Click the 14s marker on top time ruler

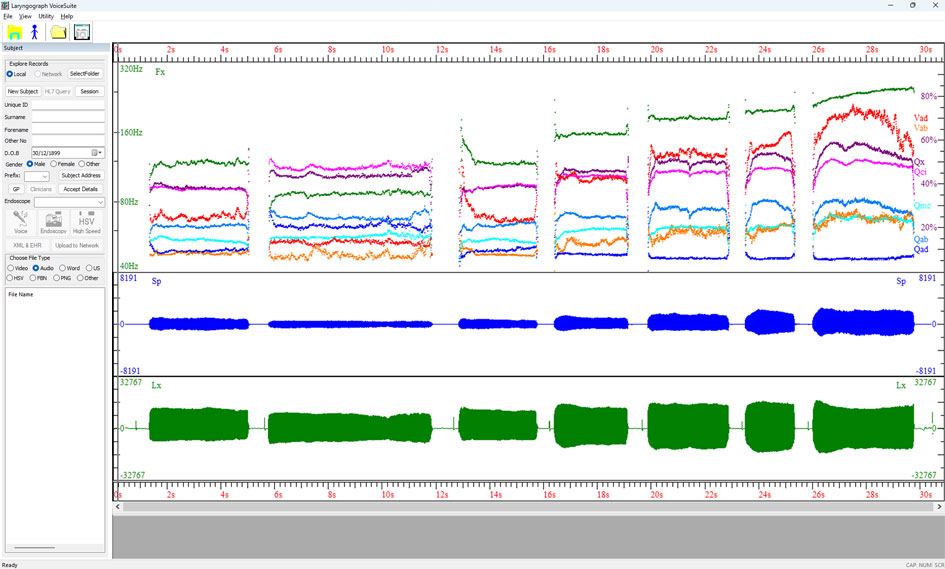[x=495, y=49]
